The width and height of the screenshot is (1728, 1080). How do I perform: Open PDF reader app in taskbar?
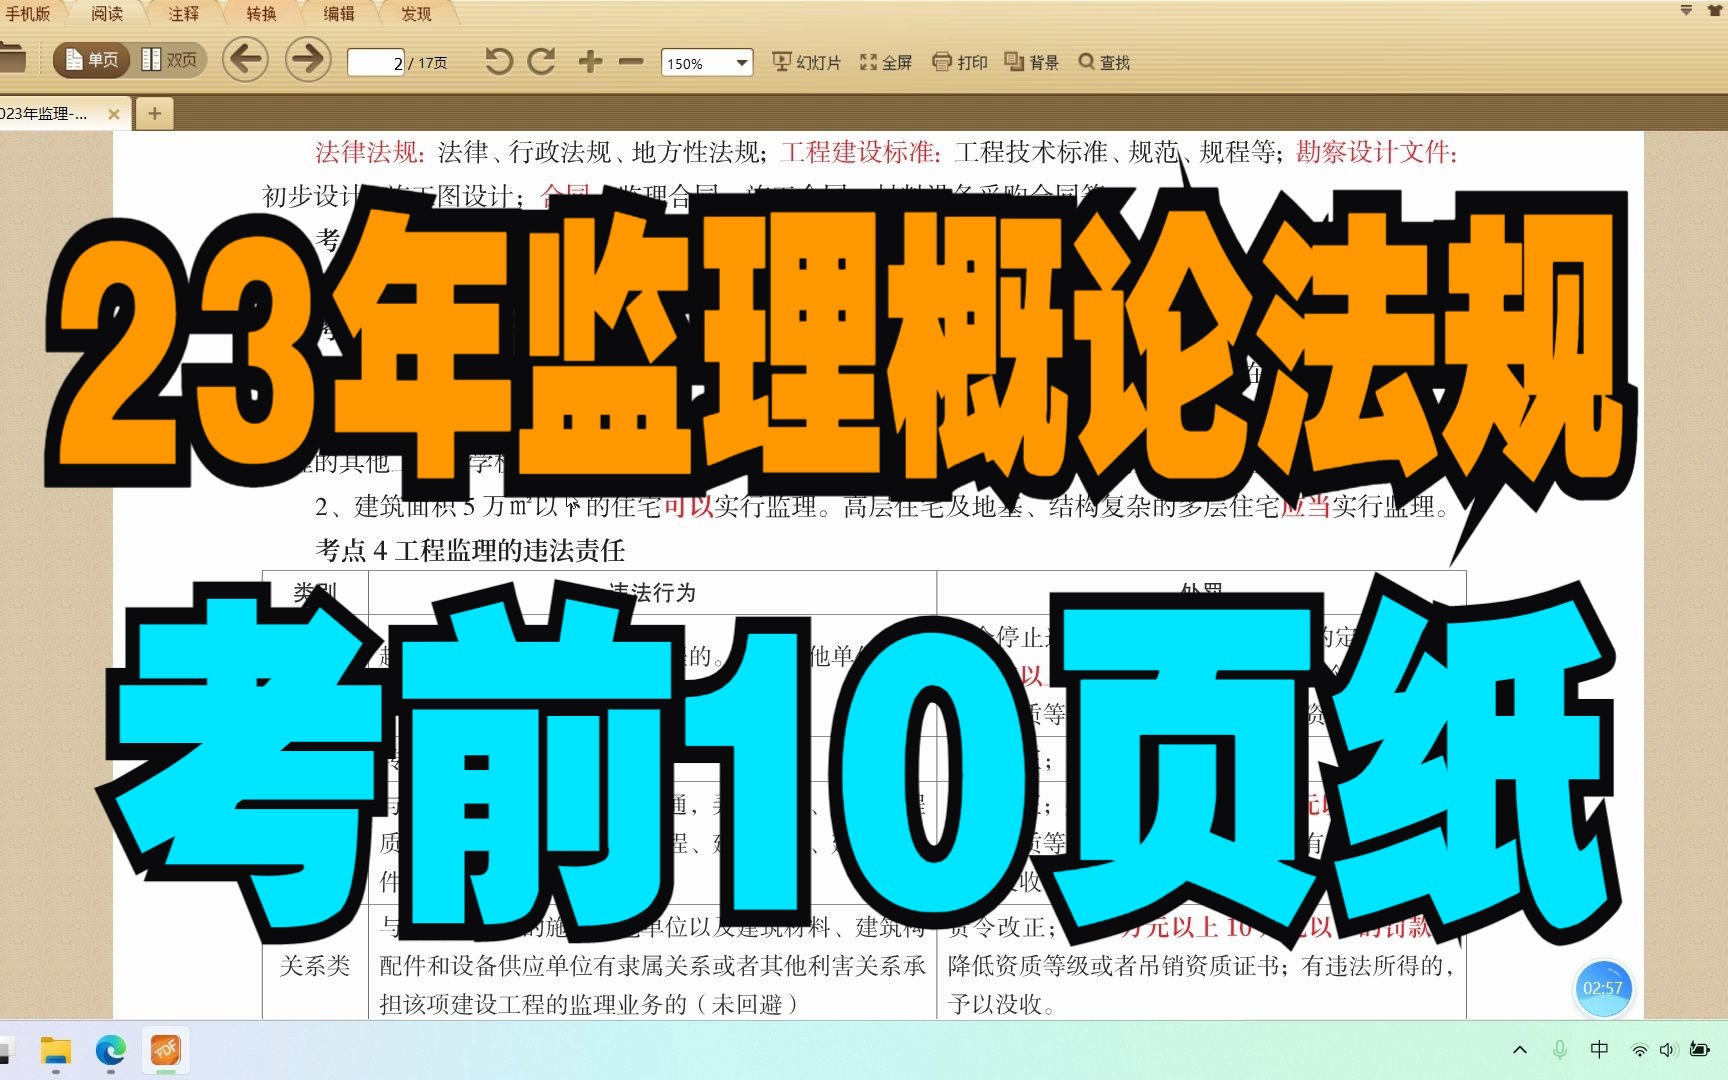pos(165,1050)
